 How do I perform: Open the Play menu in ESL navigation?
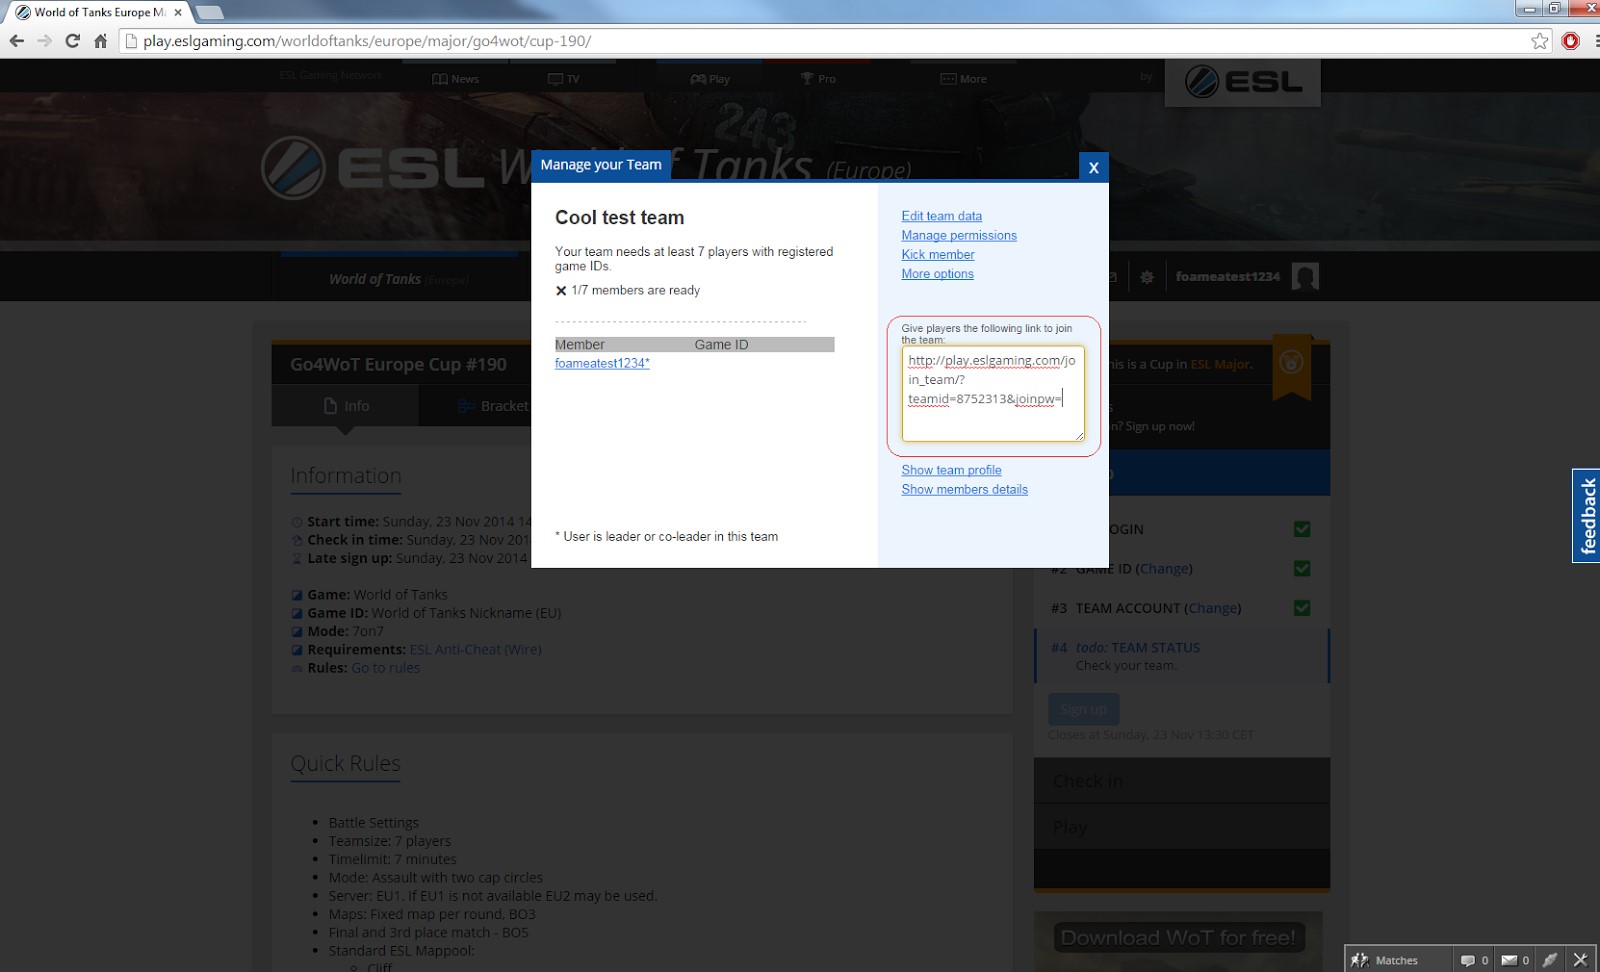pos(710,79)
